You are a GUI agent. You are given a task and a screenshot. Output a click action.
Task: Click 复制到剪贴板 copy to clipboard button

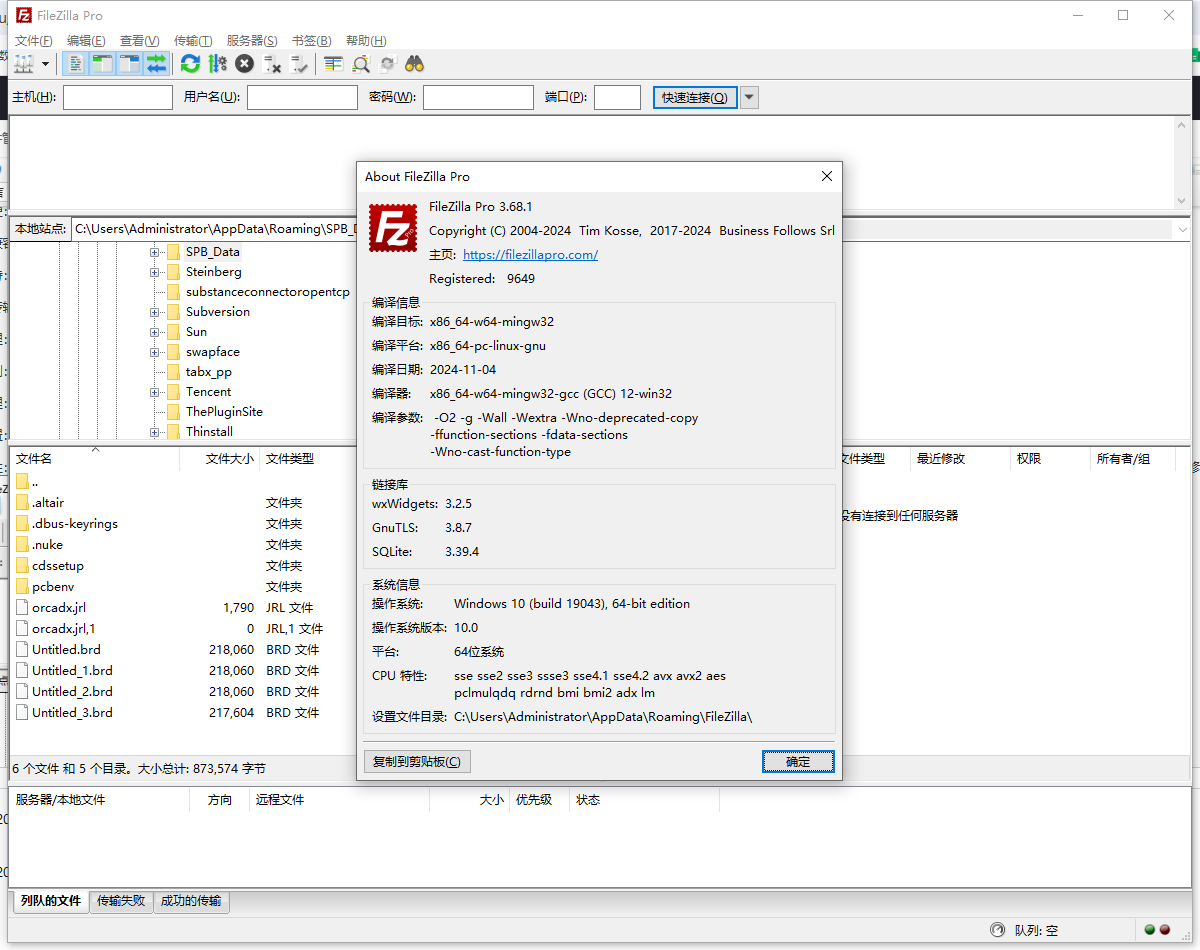417,761
